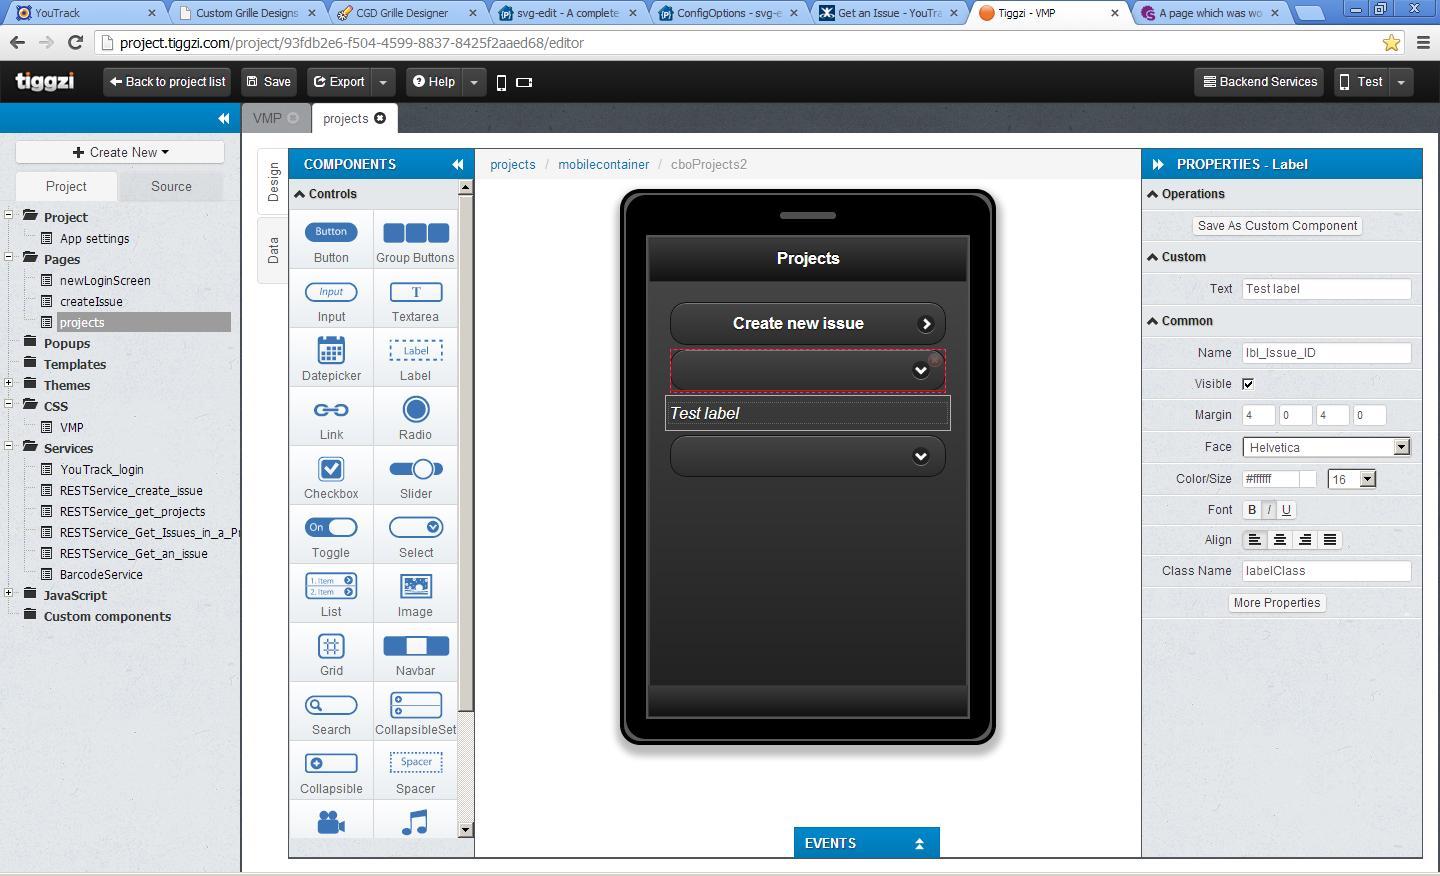Screen dimensions: 1440x876
Task: Uncheck the Visible checkbox
Action: pyautogui.click(x=1248, y=384)
